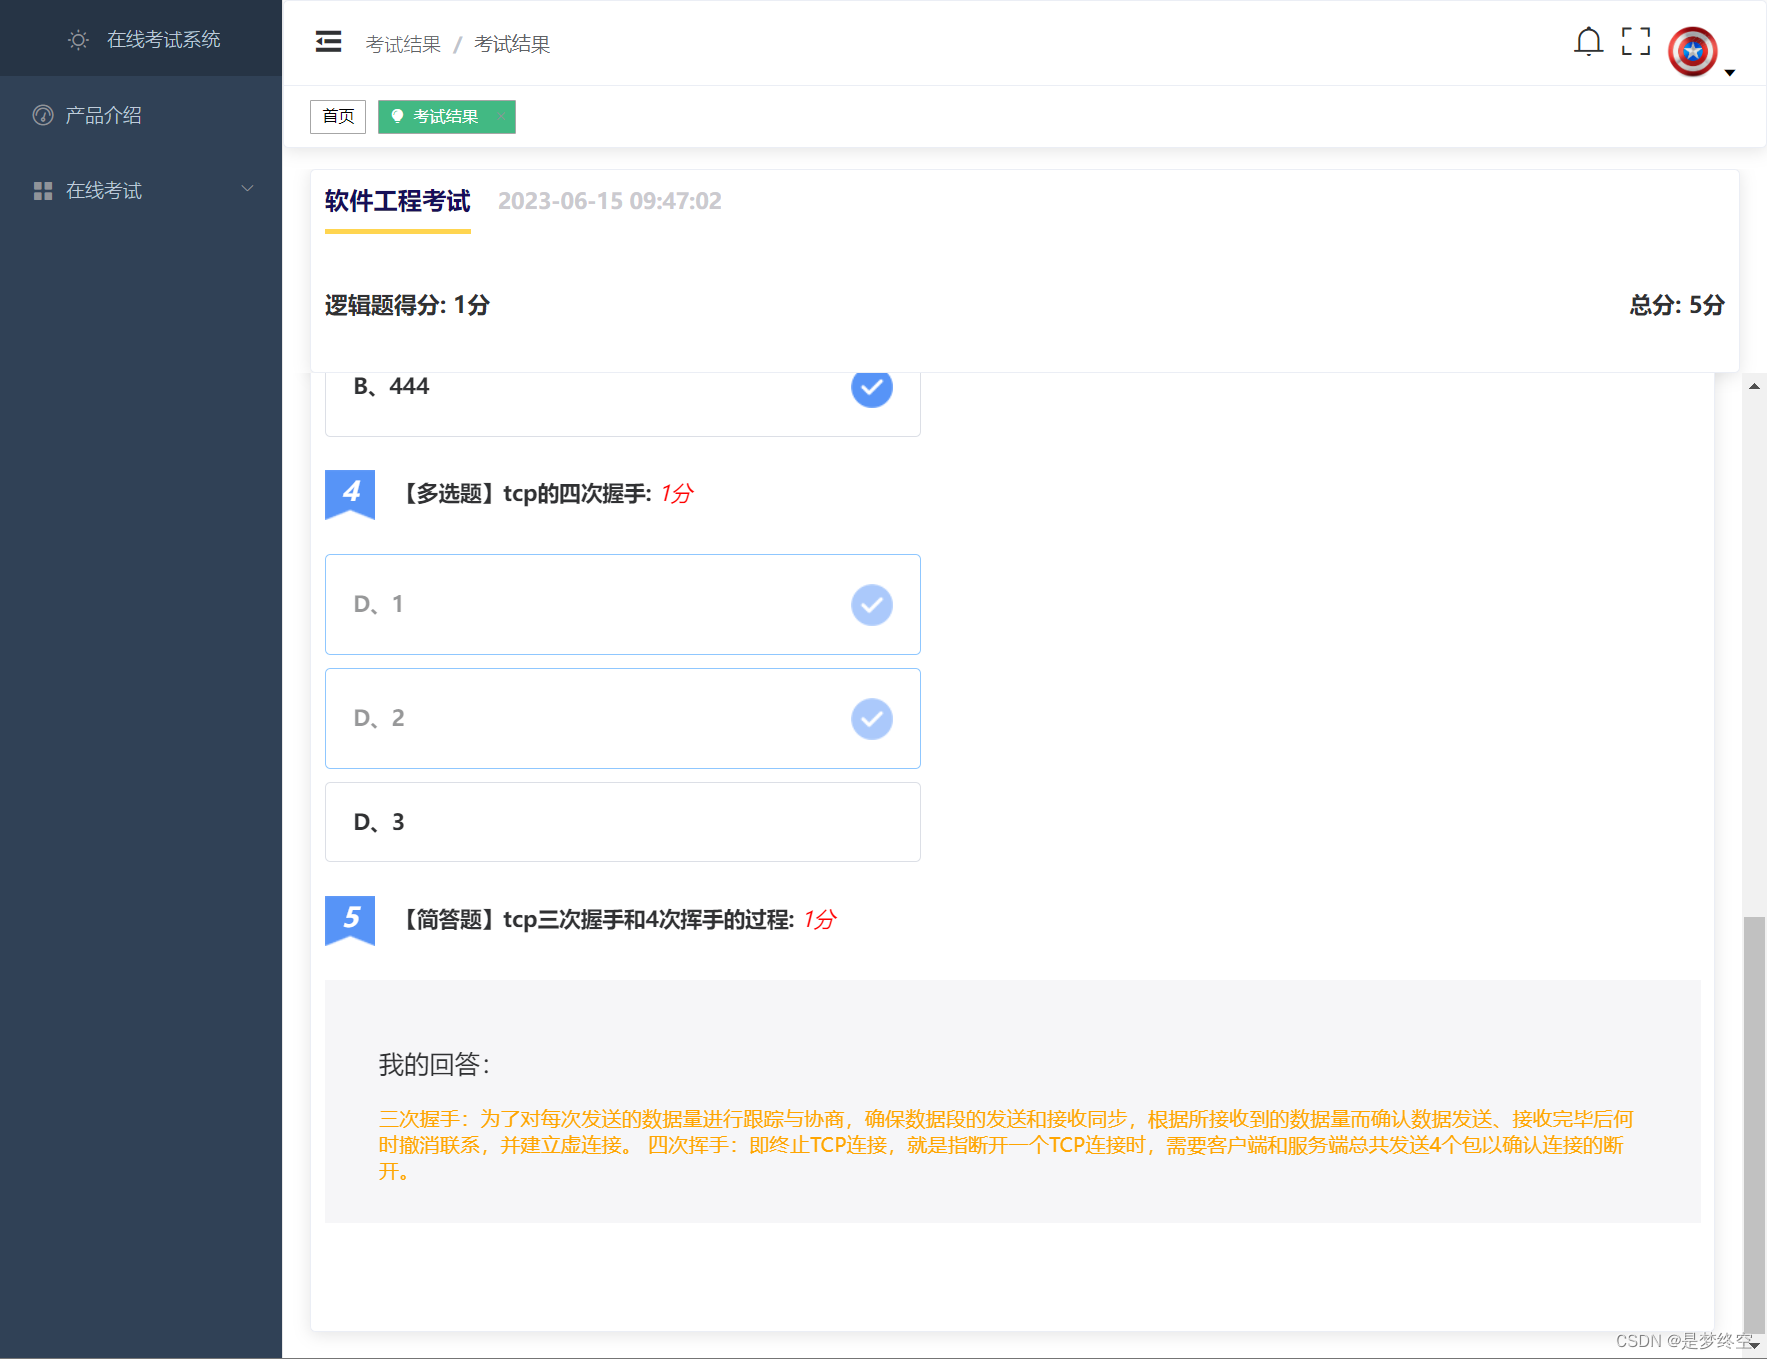Switch to the 首页 tab
The height and width of the screenshot is (1359, 1767).
(x=337, y=116)
